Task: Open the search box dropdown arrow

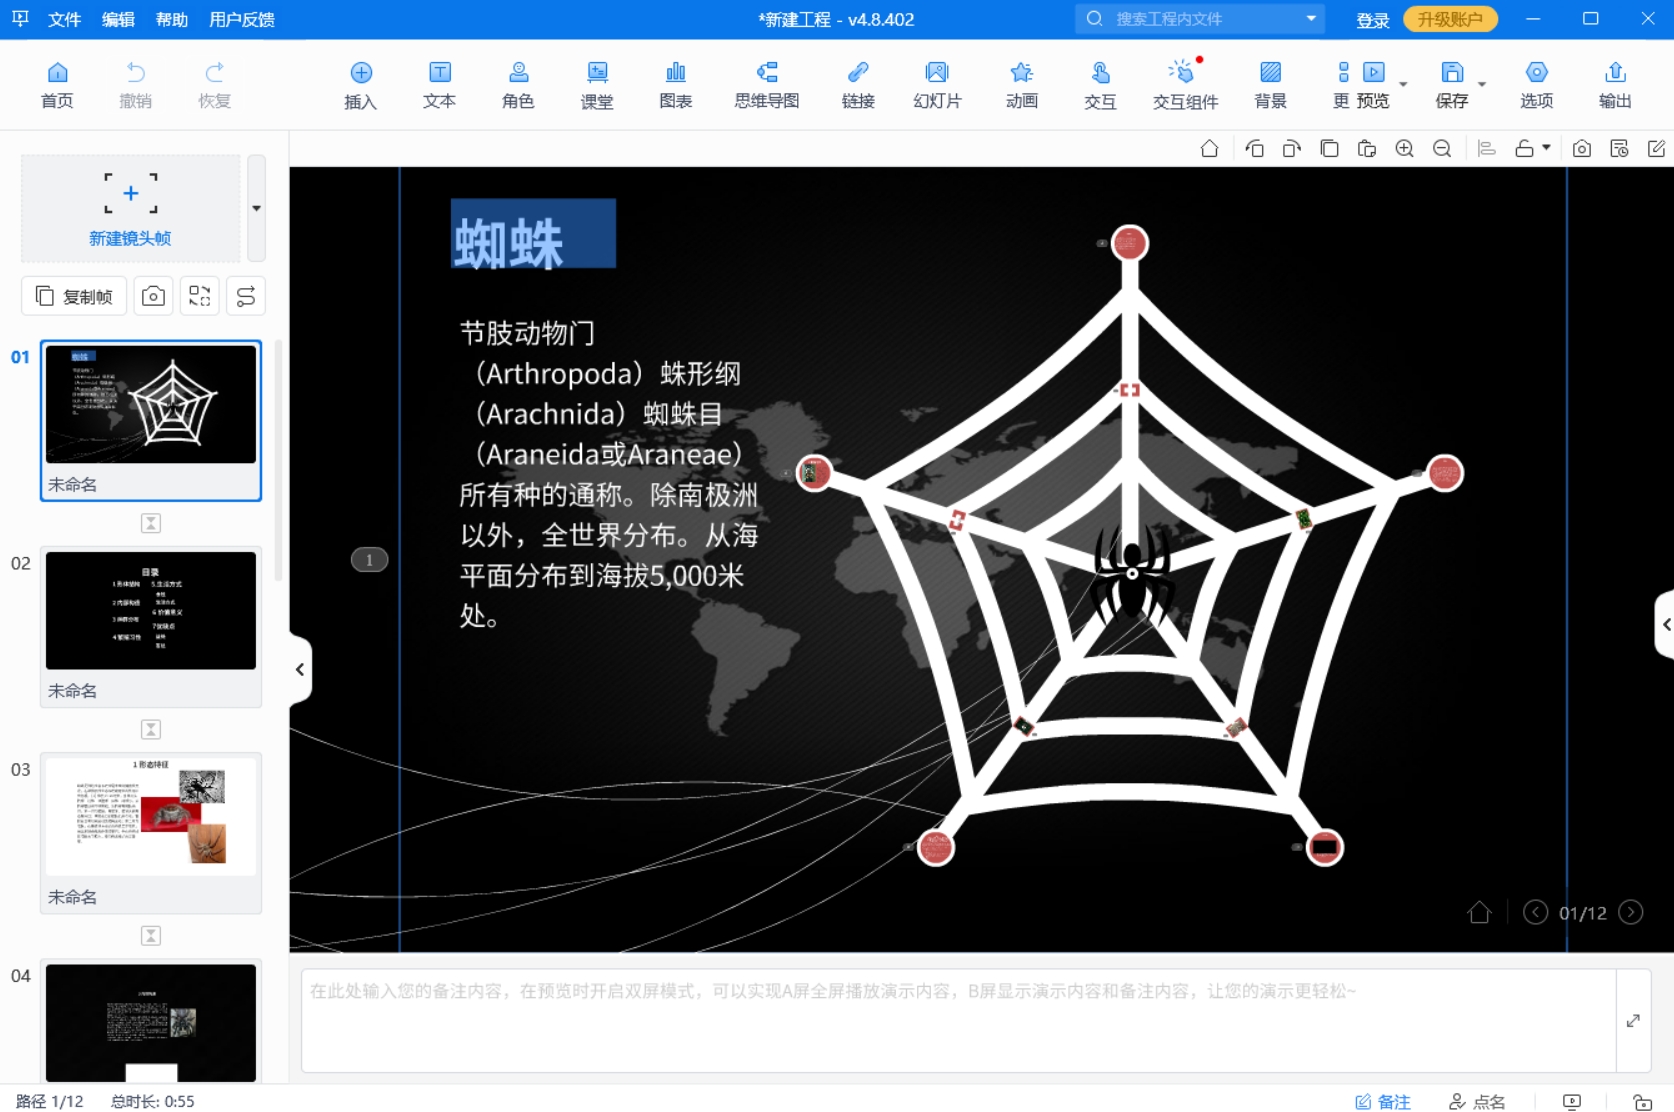Action: [x=1311, y=19]
